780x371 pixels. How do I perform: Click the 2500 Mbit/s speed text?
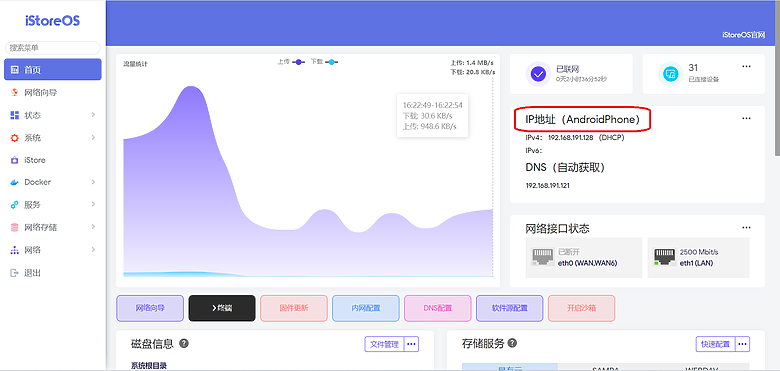pyautogui.click(x=699, y=252)
